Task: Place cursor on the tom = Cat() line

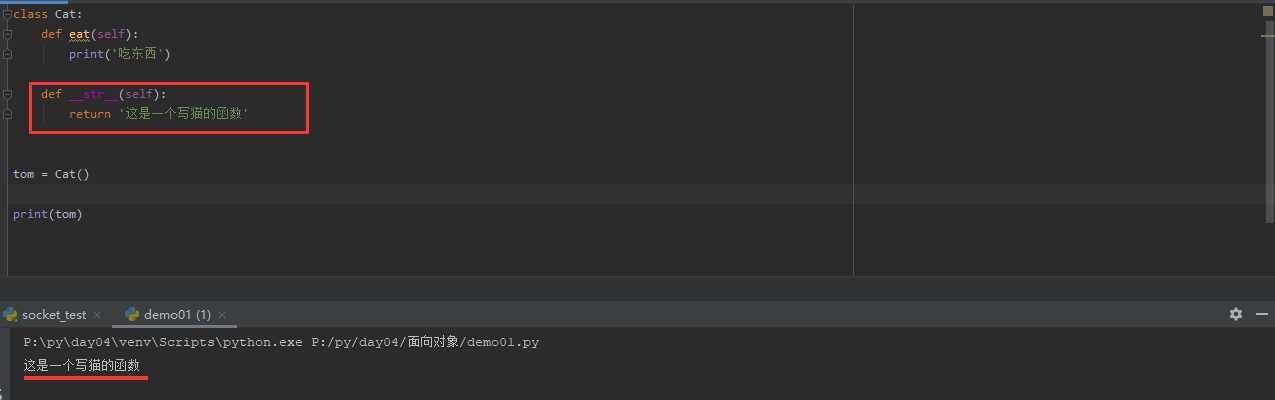Action: [x=51, y=174]
